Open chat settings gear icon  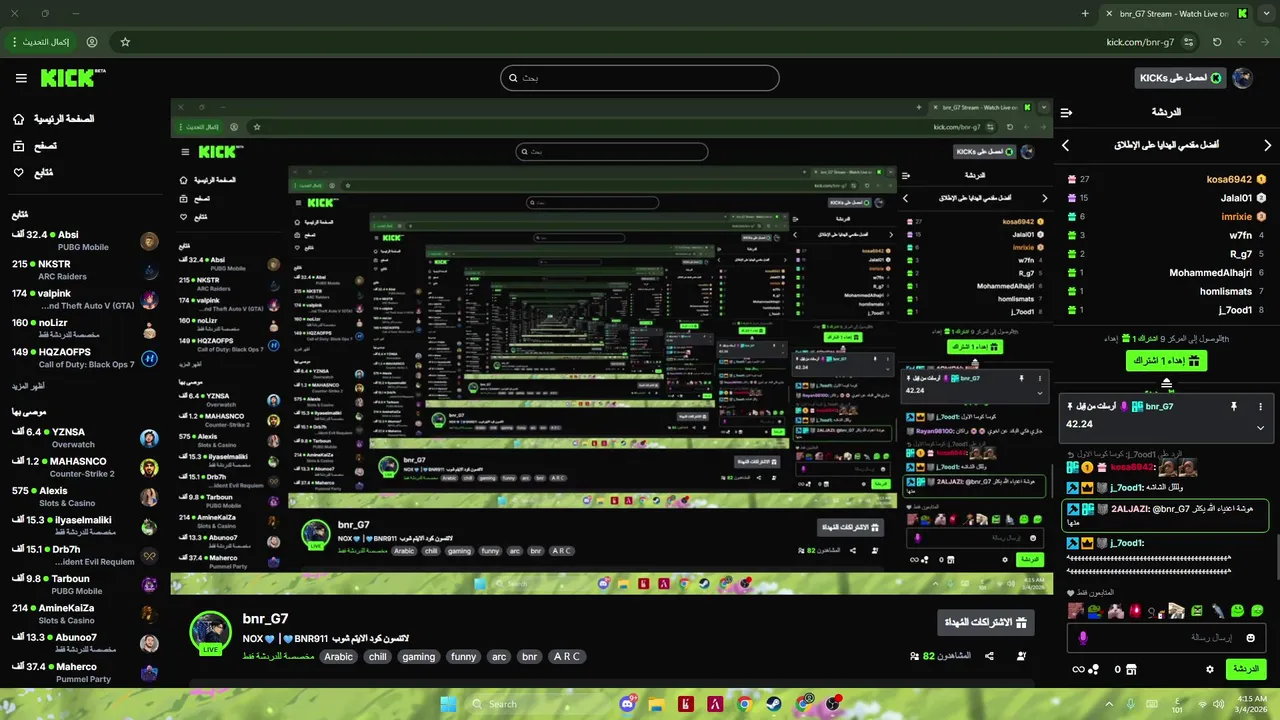pos(1210,669)
